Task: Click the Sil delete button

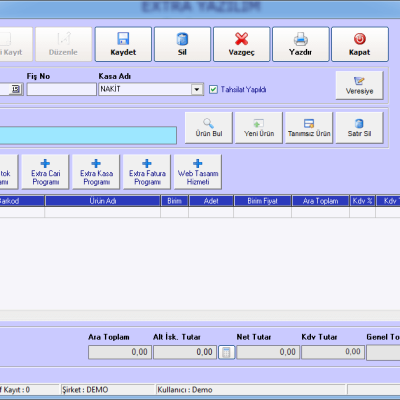Action: [x=182, y=44]
